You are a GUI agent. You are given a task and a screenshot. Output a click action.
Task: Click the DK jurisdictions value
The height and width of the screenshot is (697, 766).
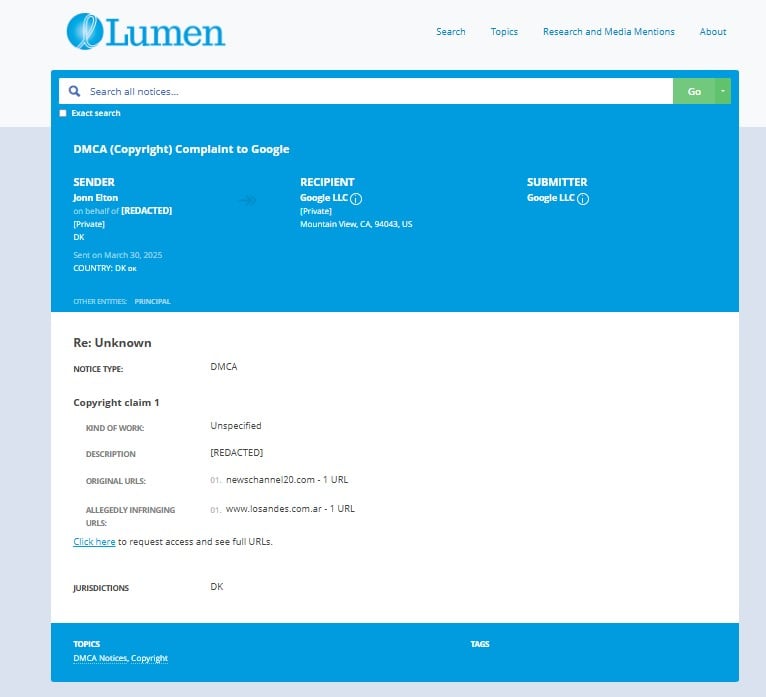tap(217, 587)
